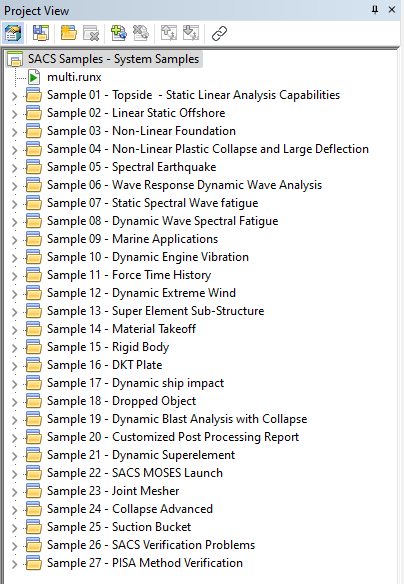Click the project home icon in toolbar
The image size is (404, 584).
(13, 33)
